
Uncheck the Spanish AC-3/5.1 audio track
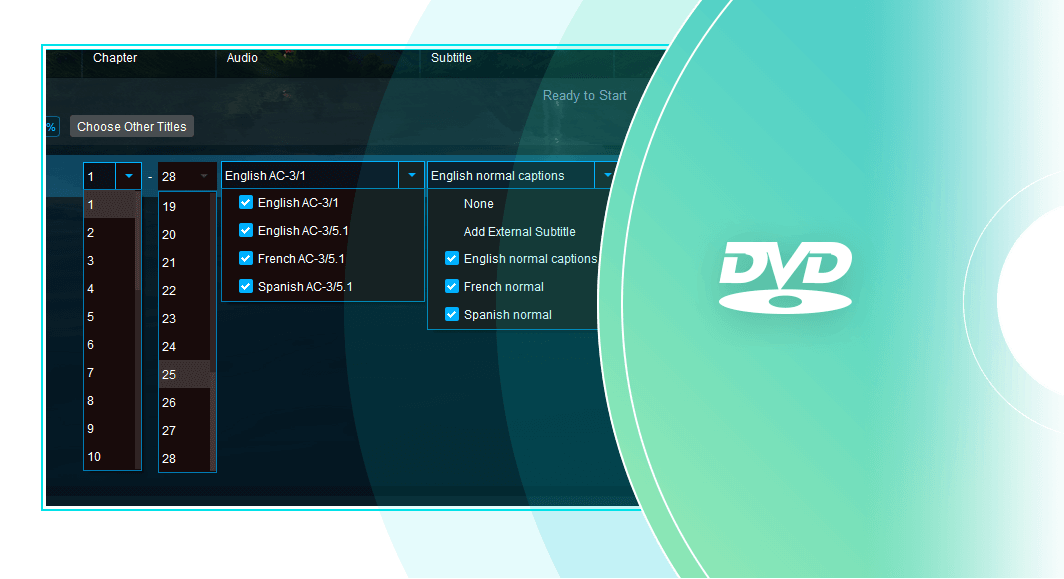coord(245,286)
